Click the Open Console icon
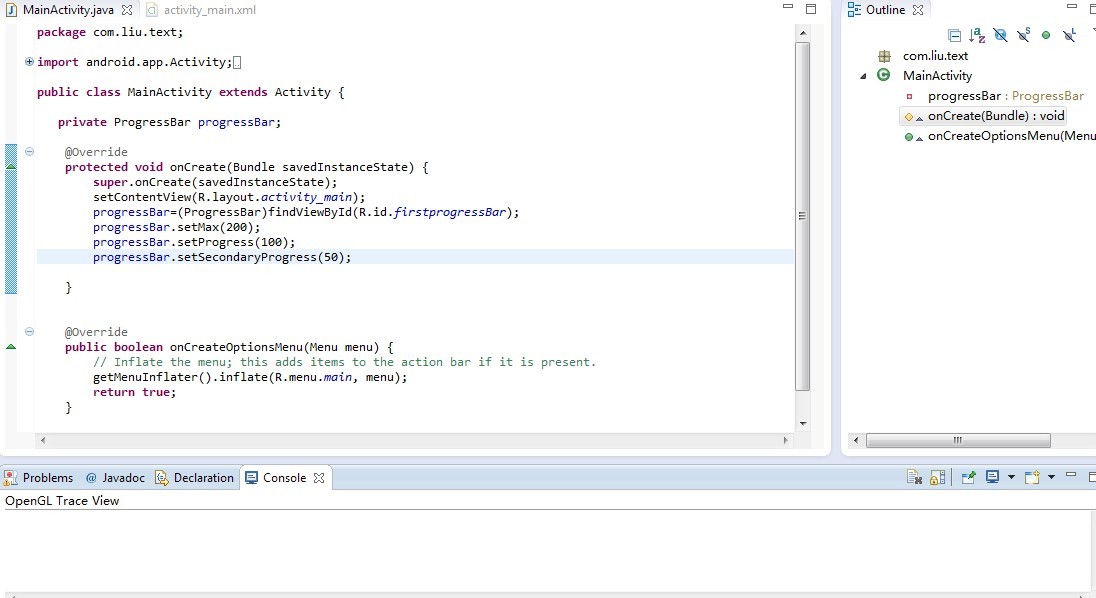This screenshot has width=1096, height=598. click(1031, 478)
